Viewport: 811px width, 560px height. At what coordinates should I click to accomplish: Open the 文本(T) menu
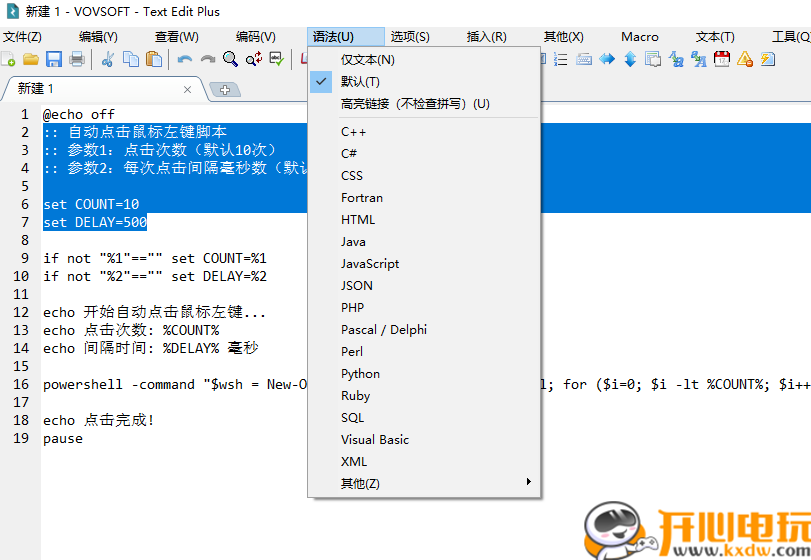pos(715,37)
